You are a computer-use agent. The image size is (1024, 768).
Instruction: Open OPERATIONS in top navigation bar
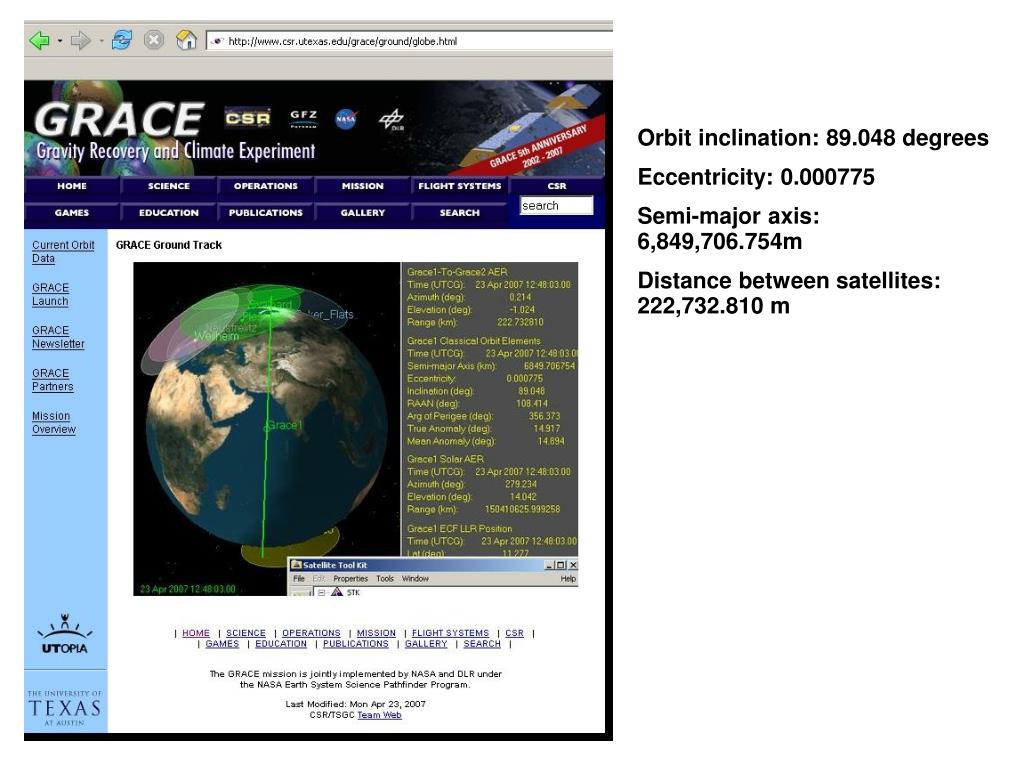(x=266, y=186)
